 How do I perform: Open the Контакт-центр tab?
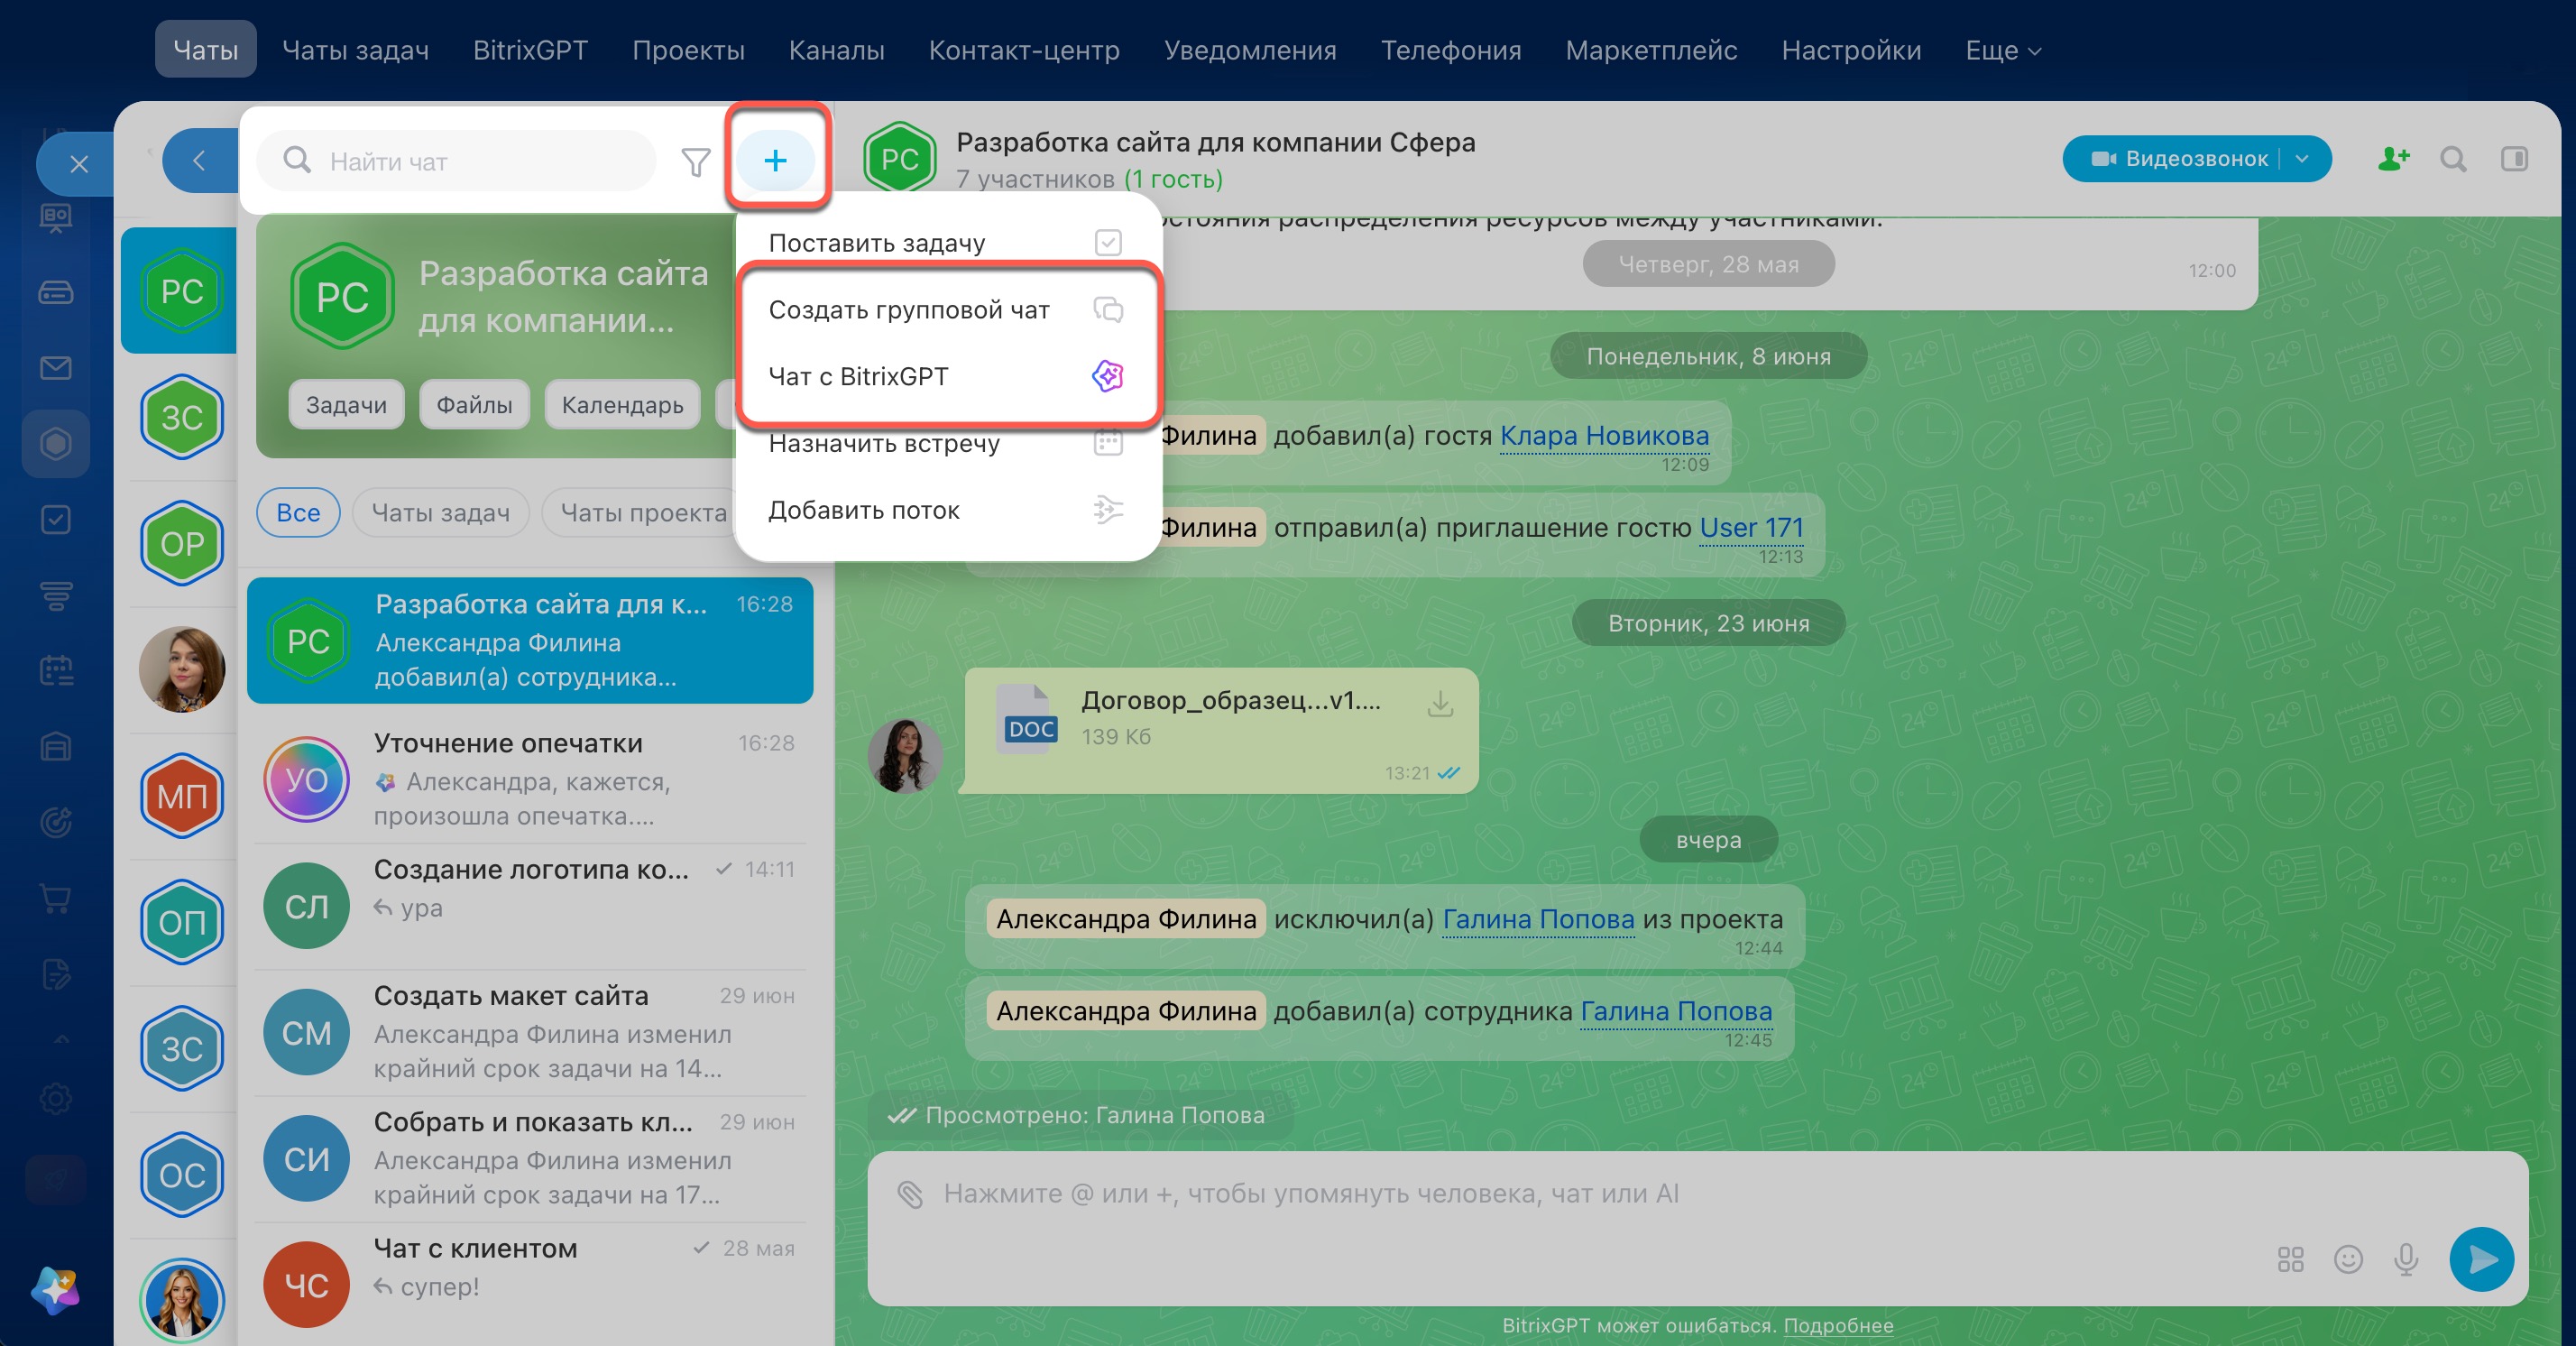point(1024,50)
